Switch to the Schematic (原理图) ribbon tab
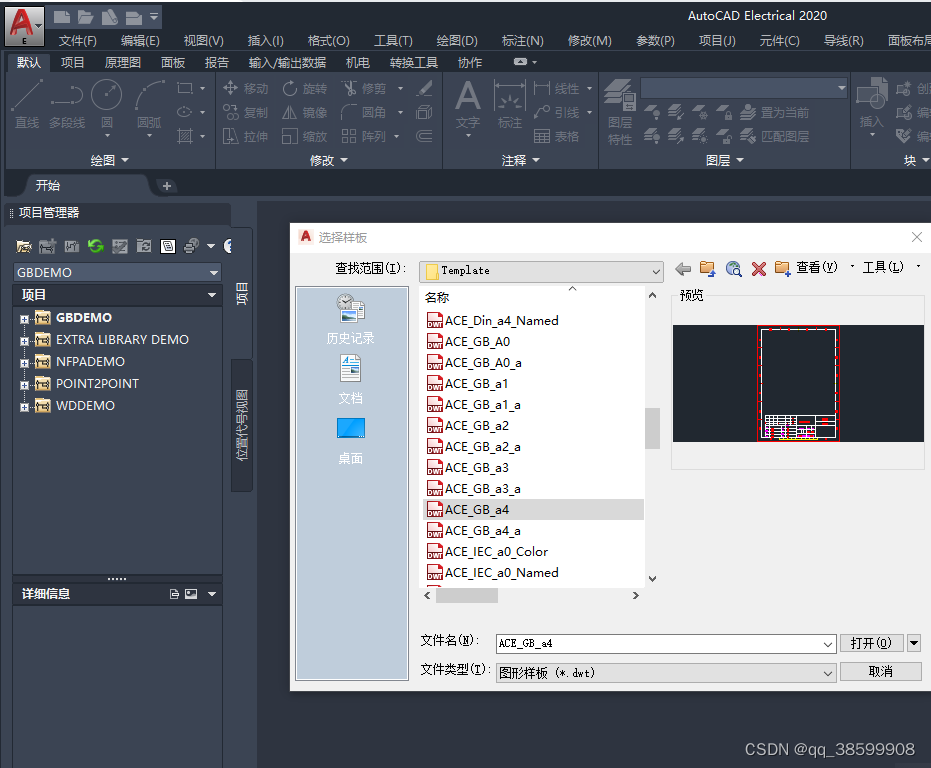The image size is (931, 768). [123, 62]
